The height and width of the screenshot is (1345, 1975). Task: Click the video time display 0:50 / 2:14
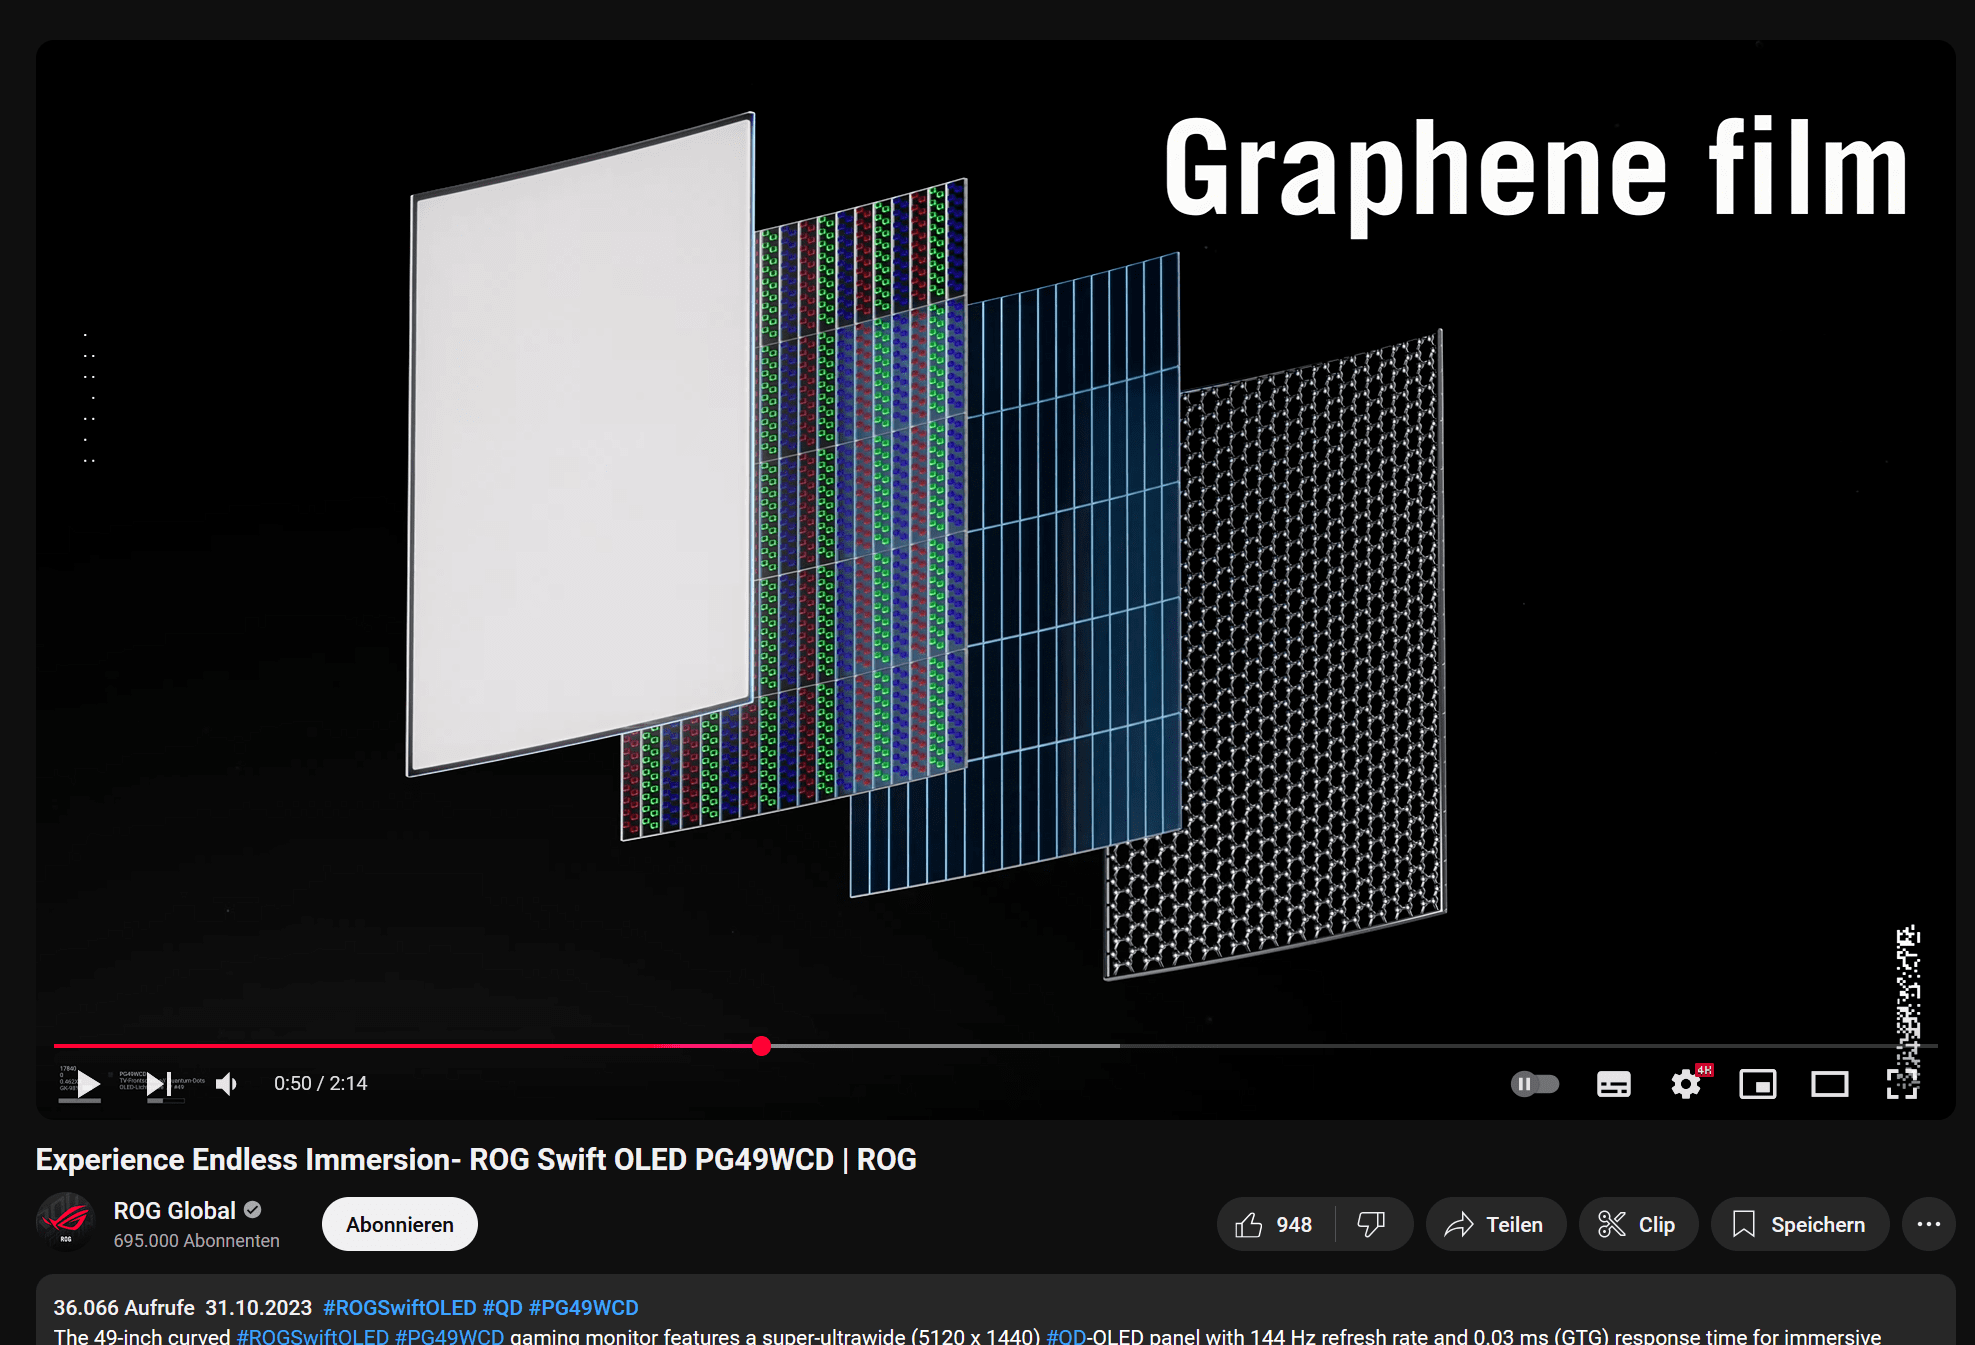(321, 1084)
